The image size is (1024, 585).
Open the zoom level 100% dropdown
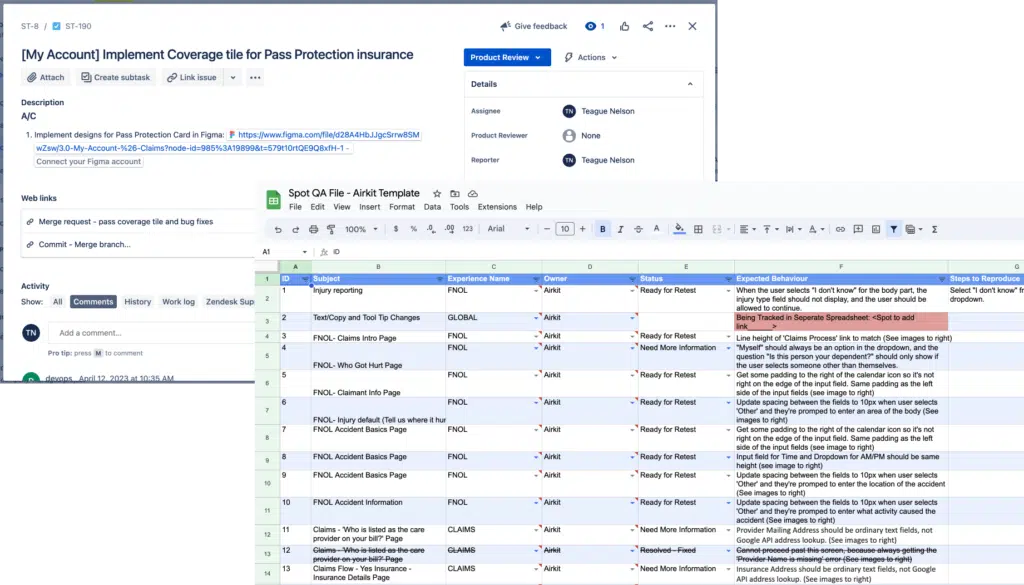pos(361,229)
